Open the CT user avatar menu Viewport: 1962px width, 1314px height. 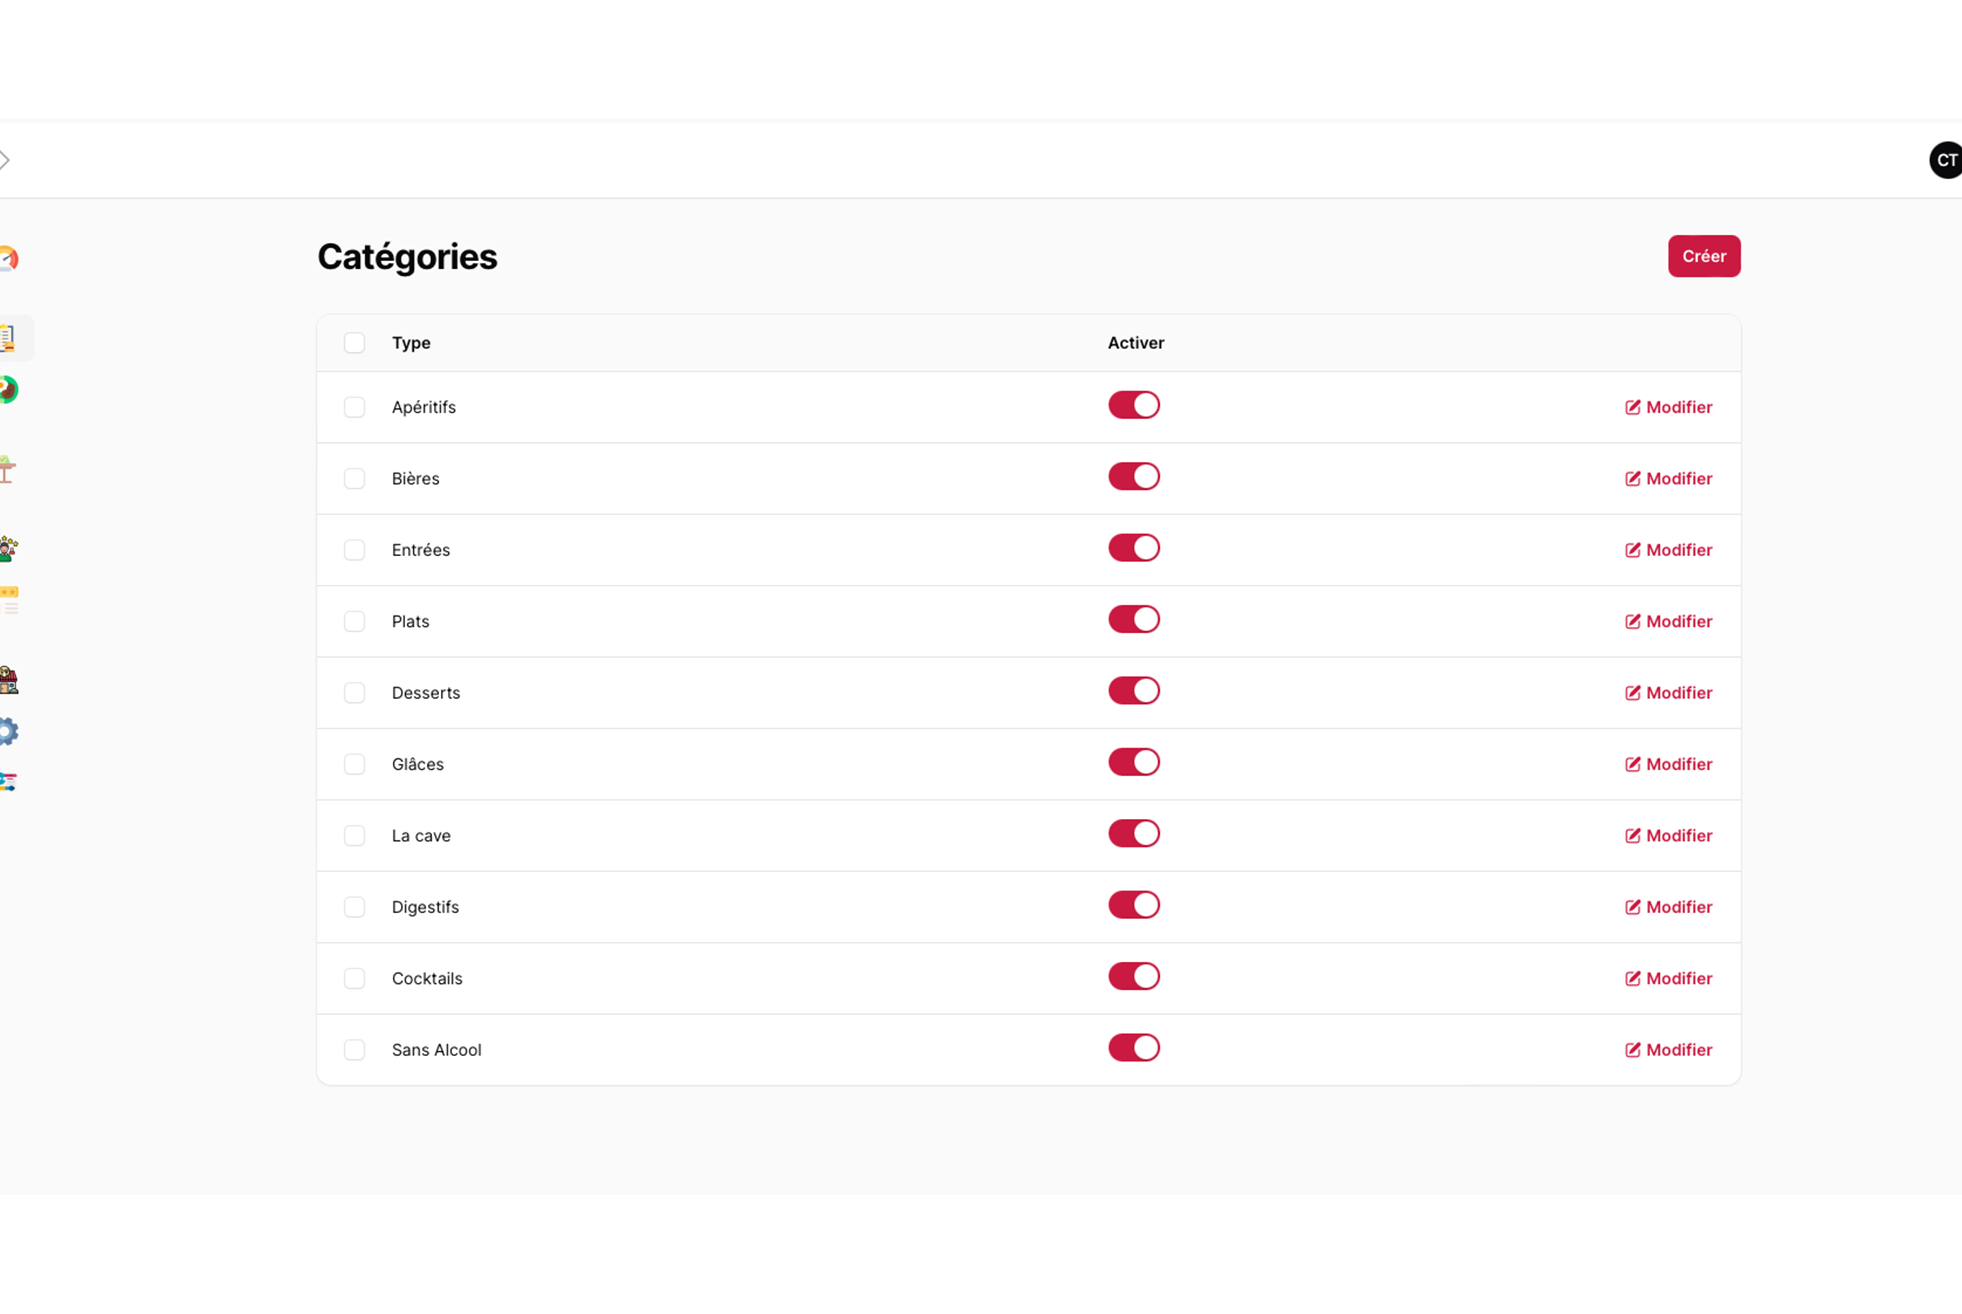tap(1945, 160)
